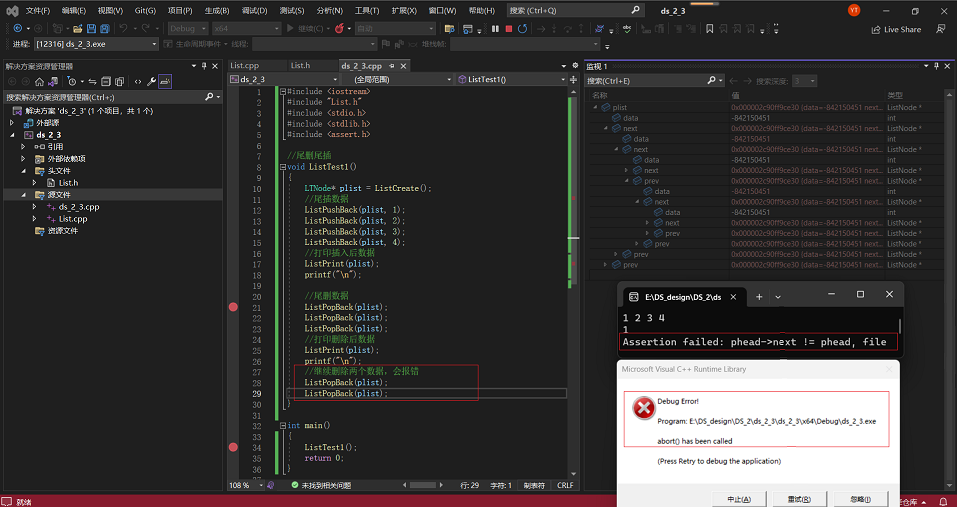
Task: Click the View Code angle brackets icon
Action: click(x=138, y=81)
